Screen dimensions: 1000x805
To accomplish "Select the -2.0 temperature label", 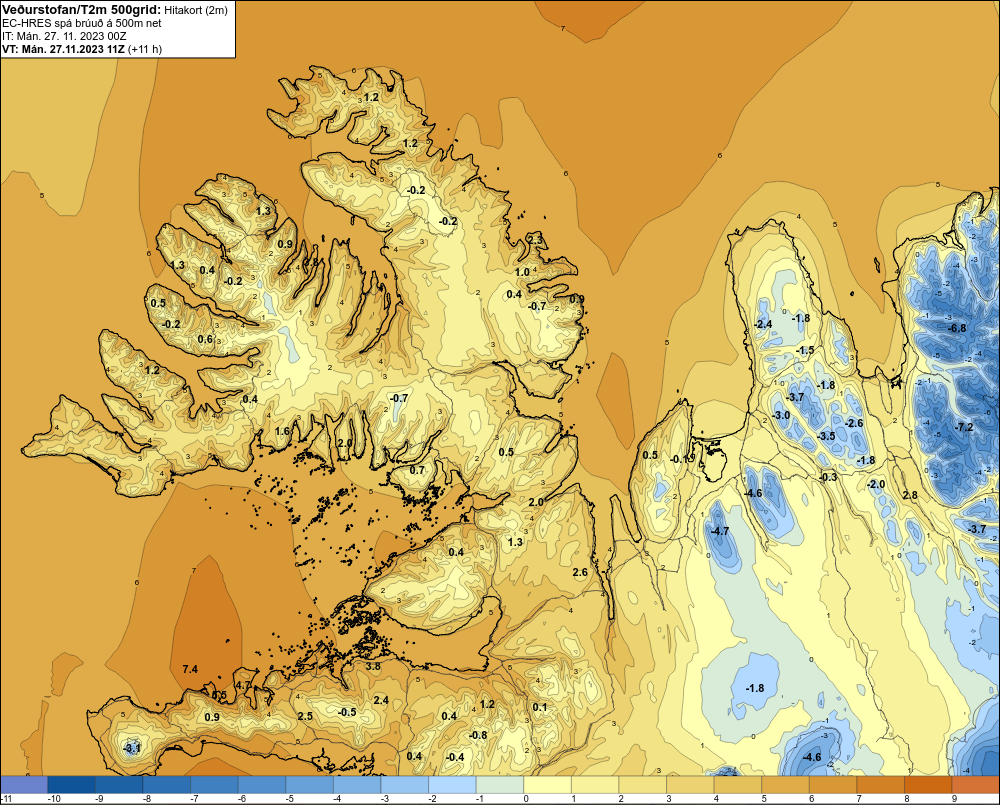I will (876, 484).
